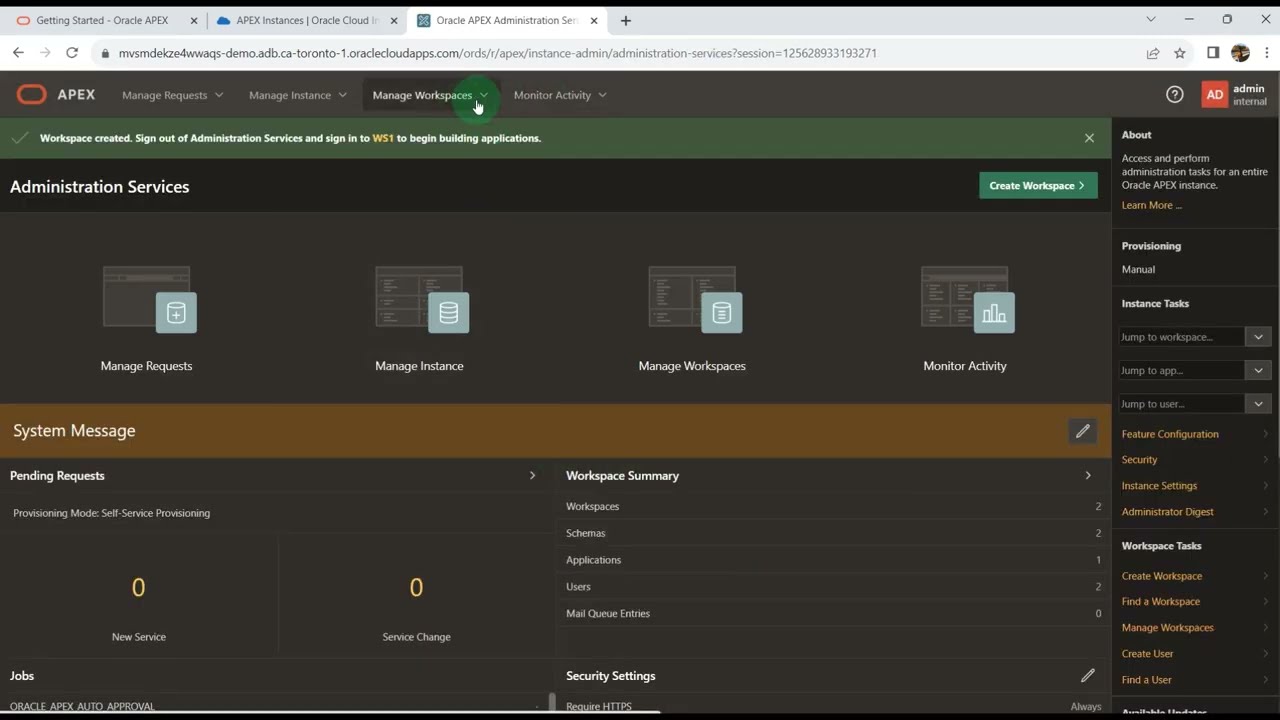This screenshot has width=1280, height=720.
Task: Reload the browser page
Action: click(72, 53)
